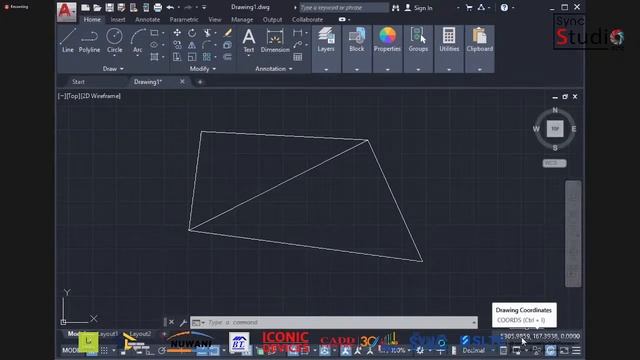The image size is (640, 360).
Task: Expand the Annotation panel
Action: [274, 69]
